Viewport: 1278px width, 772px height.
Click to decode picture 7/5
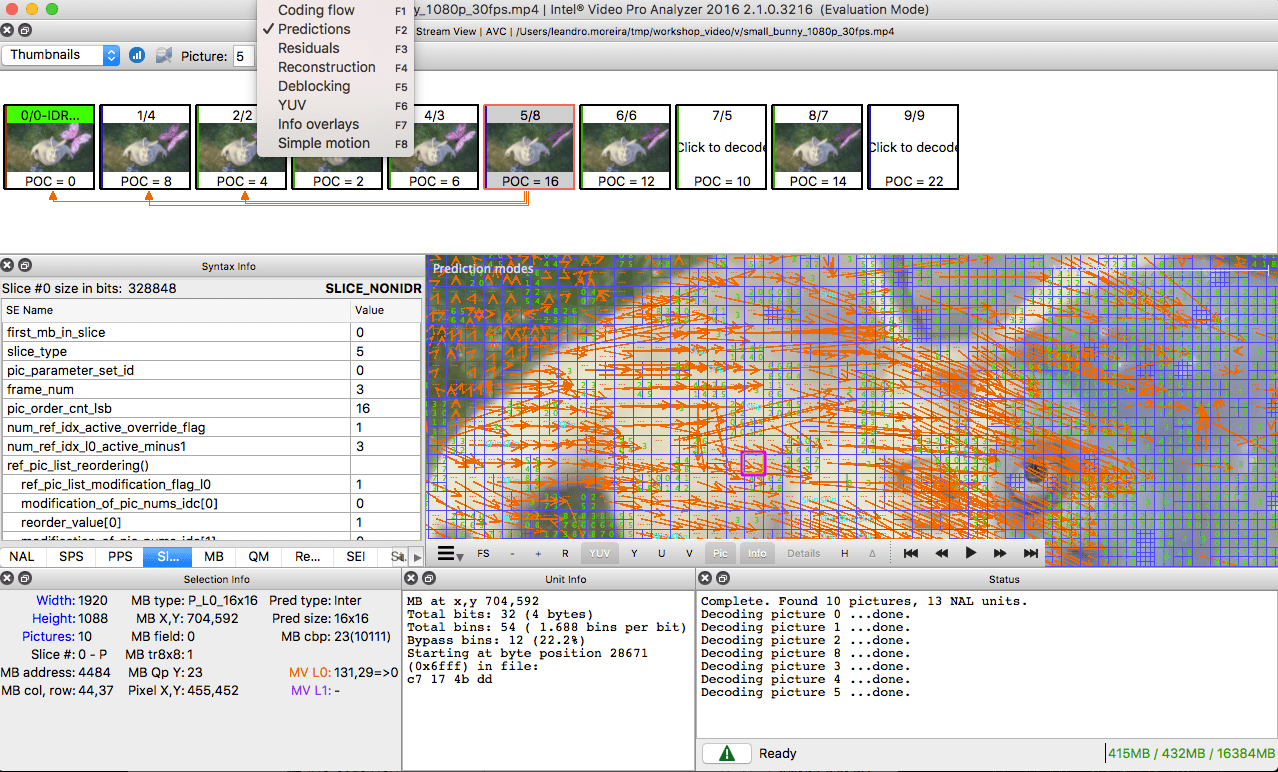point(720,146)
